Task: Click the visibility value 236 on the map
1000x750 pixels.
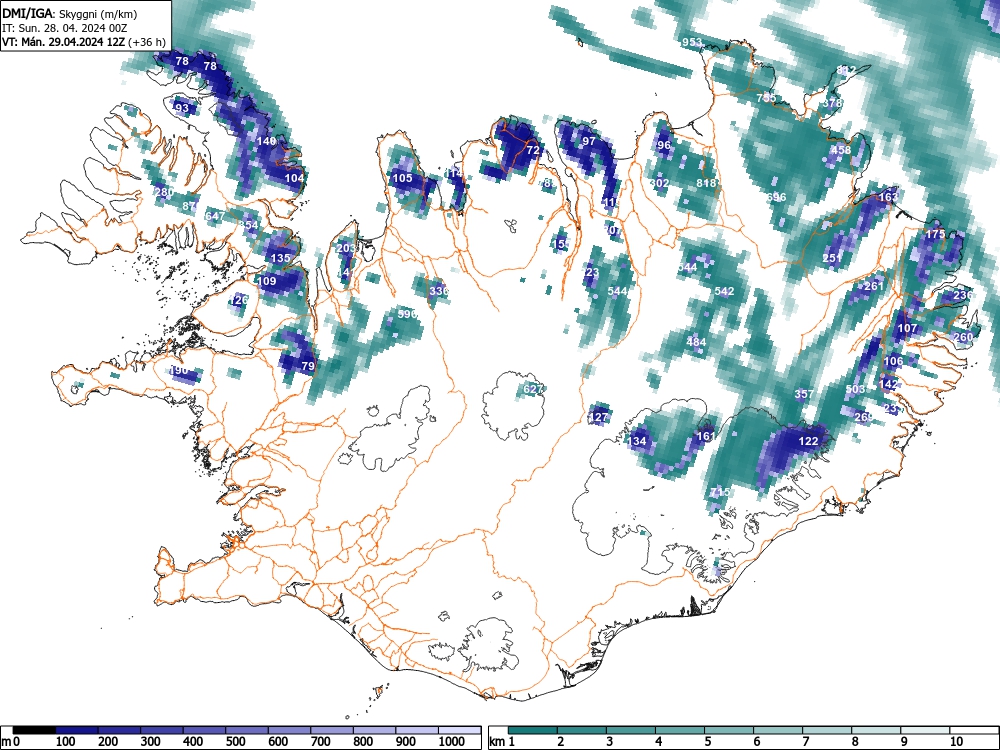Action: pos(962,295)
